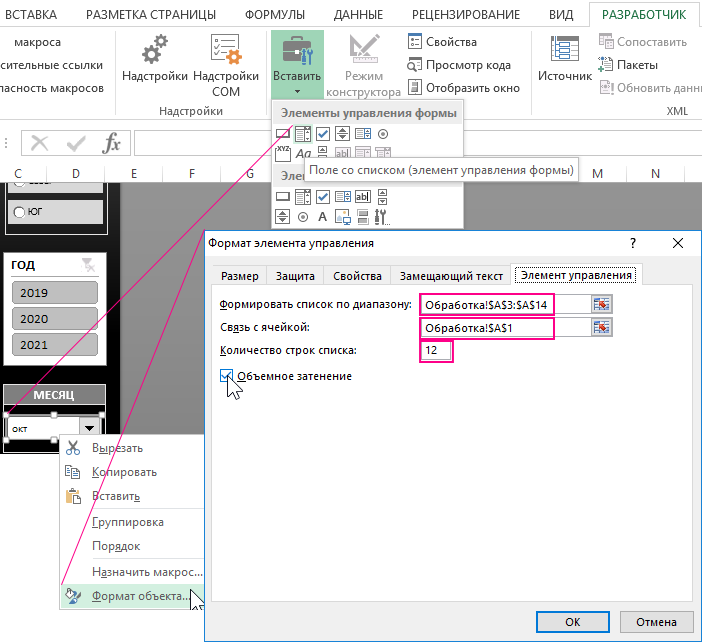Expand the Группировка submenu in context menu
702x642 pixels.
point(127,521)
